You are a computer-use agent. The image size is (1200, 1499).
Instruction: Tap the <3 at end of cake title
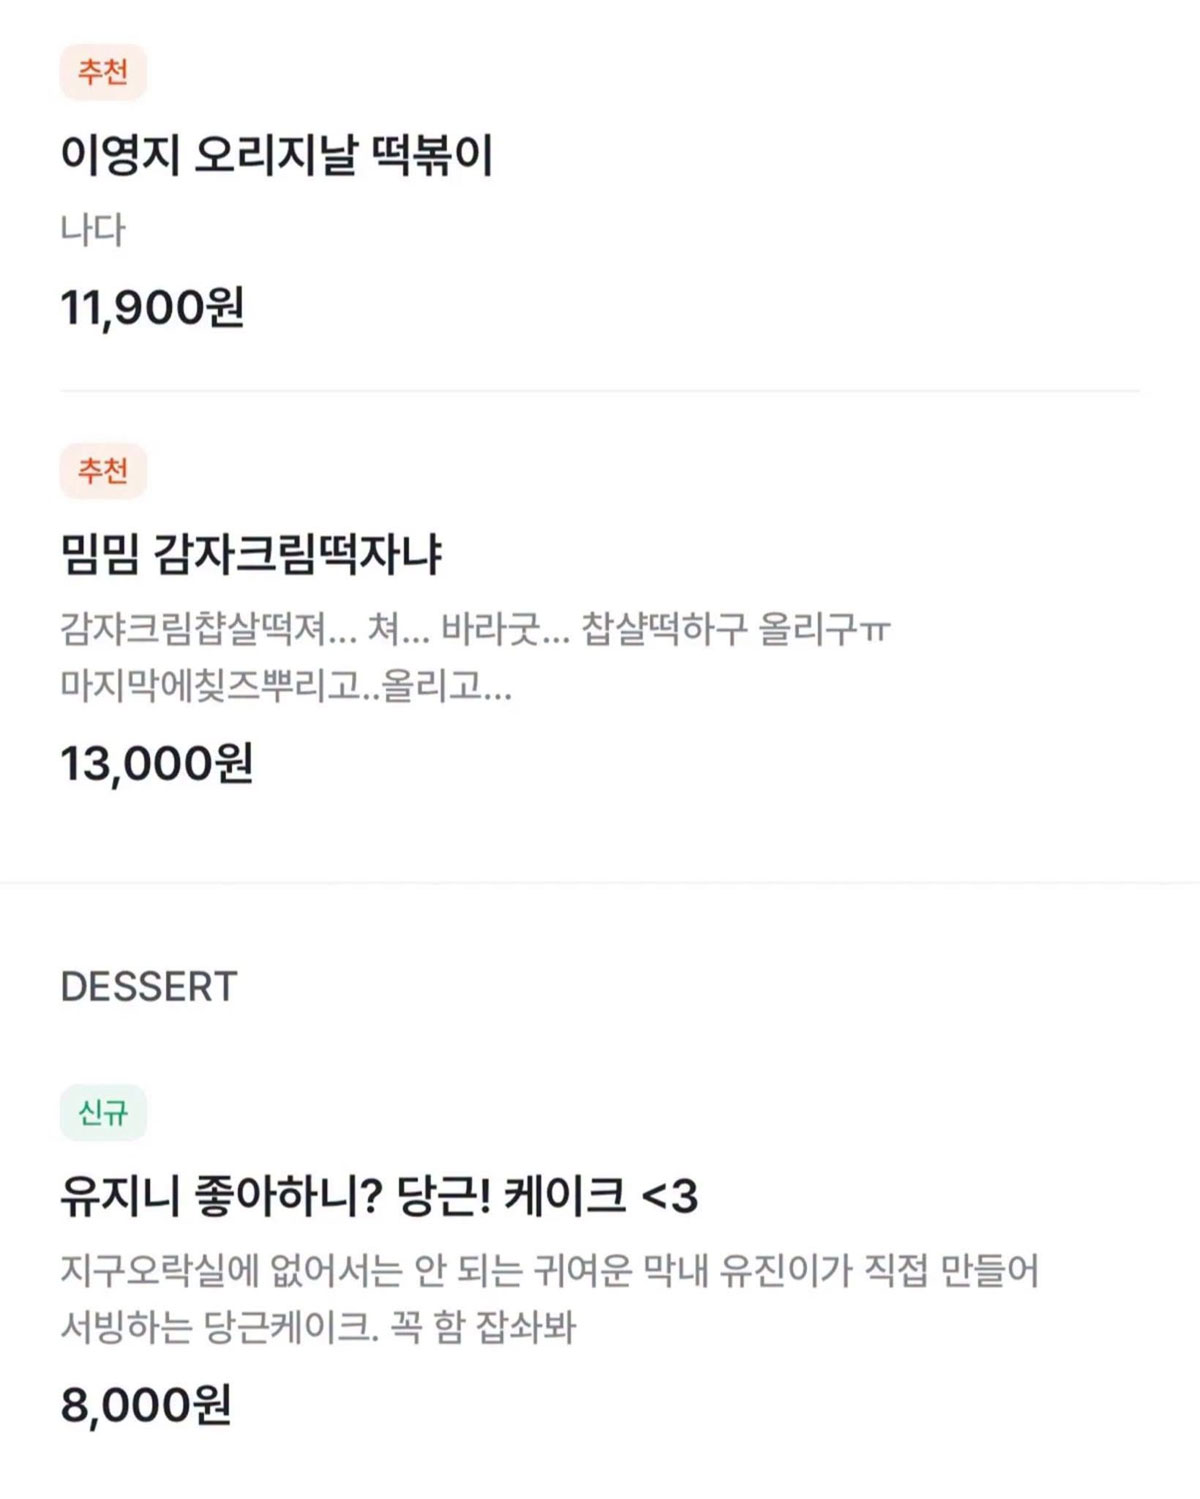pos(669,1195)
